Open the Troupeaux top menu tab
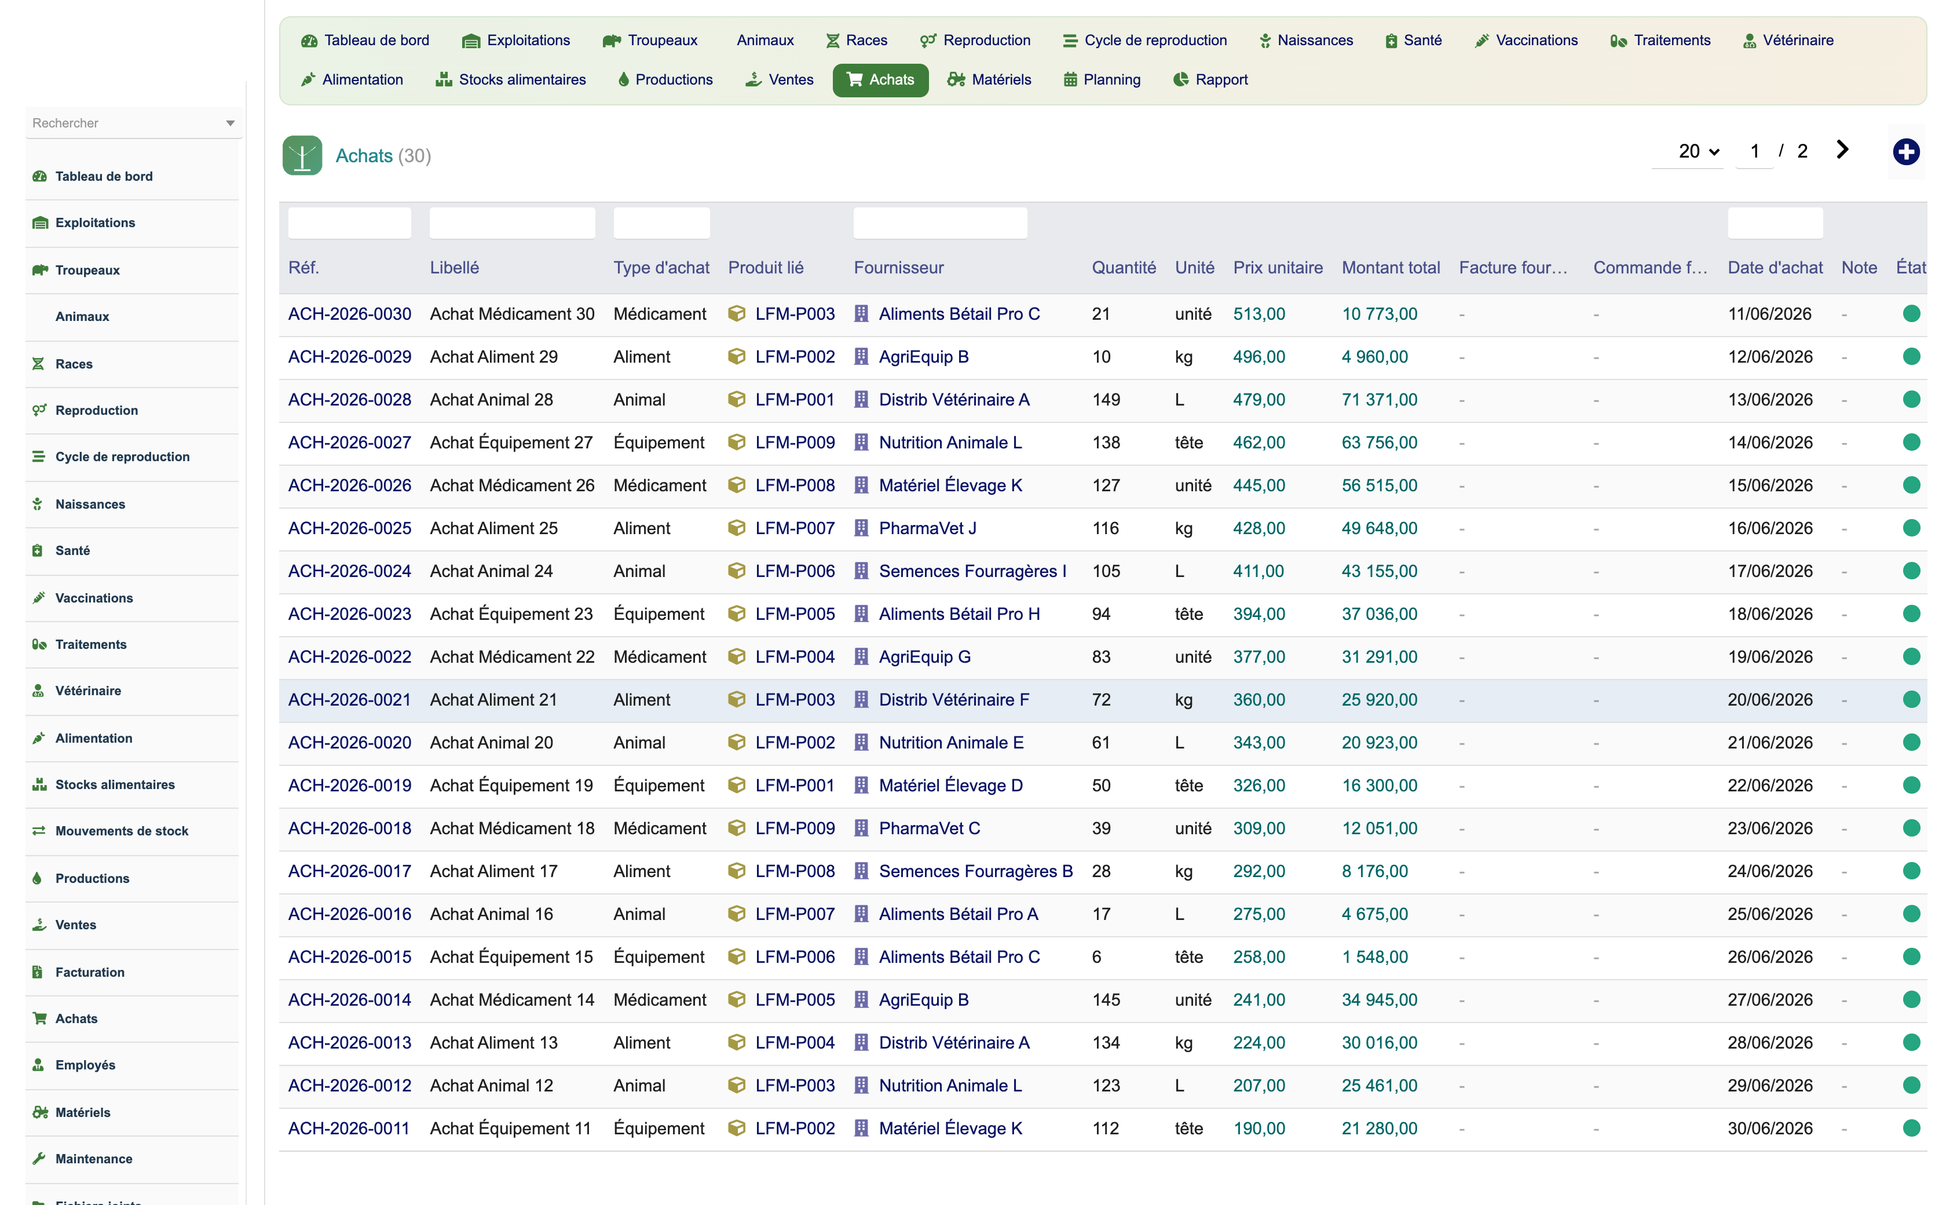The image size is (1946, 1205). point(650,41)
